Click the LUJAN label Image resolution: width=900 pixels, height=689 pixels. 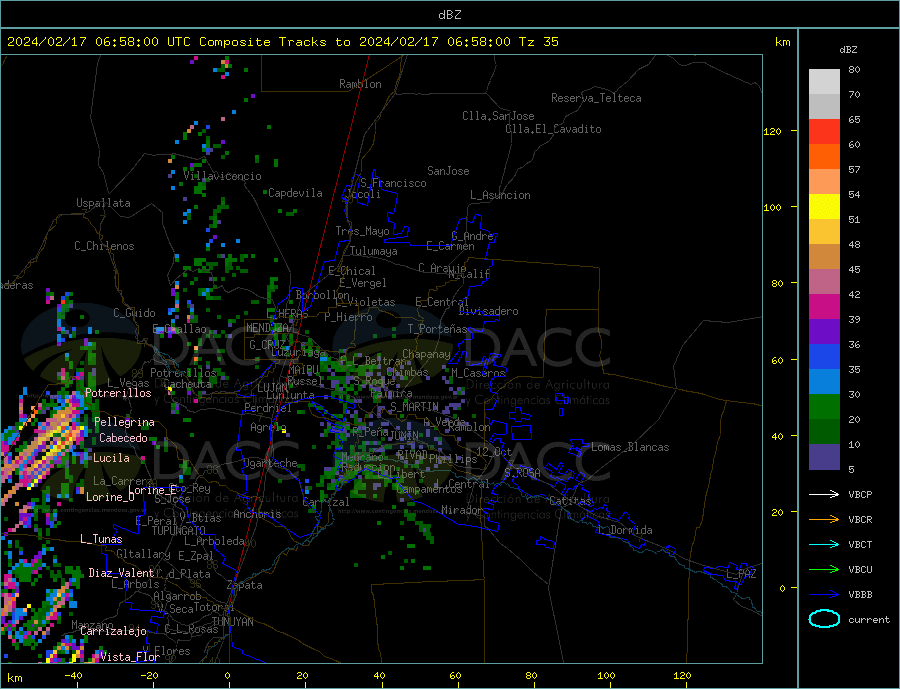[273, 389]
